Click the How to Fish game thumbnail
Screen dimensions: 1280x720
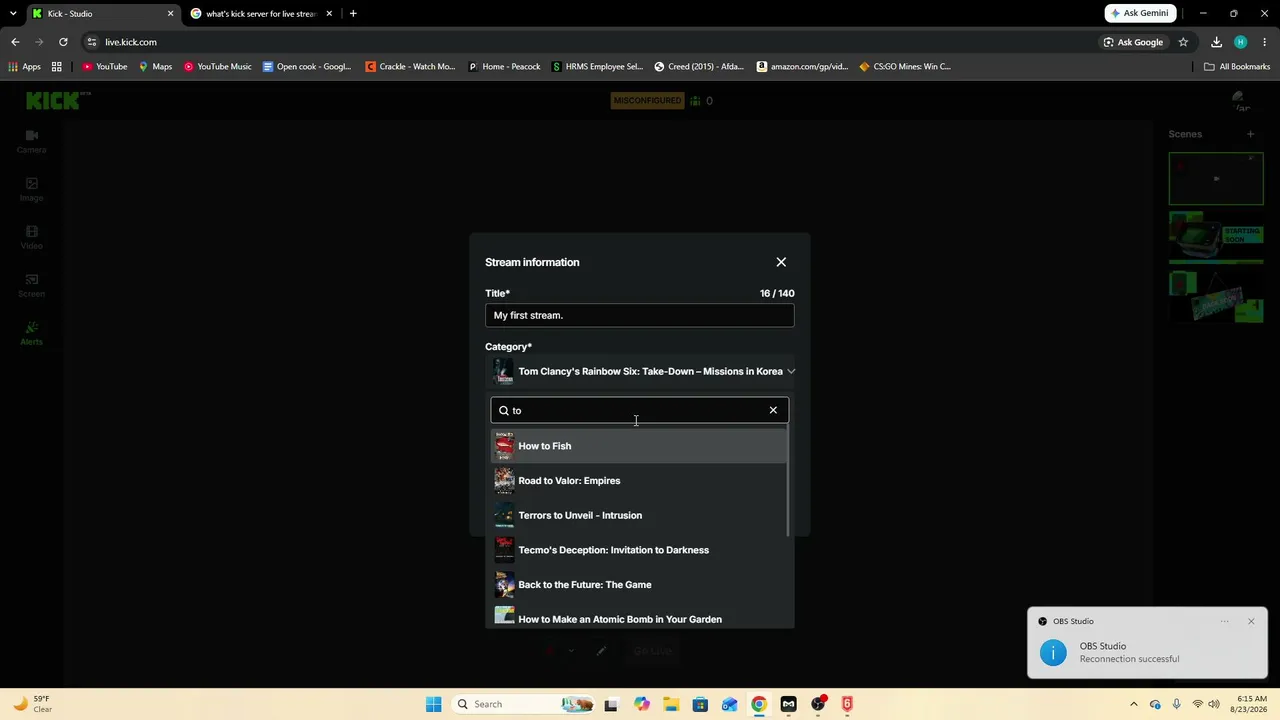point(504,446)
